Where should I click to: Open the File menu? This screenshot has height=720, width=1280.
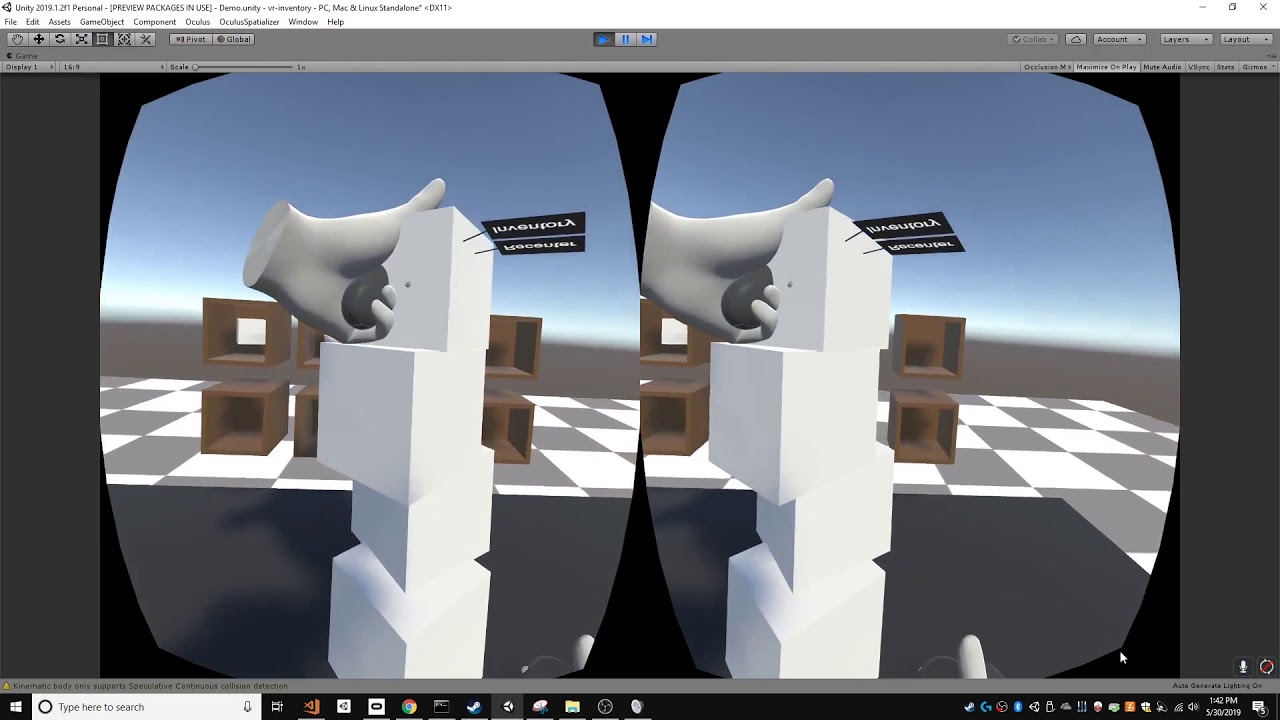click(10, 22)
